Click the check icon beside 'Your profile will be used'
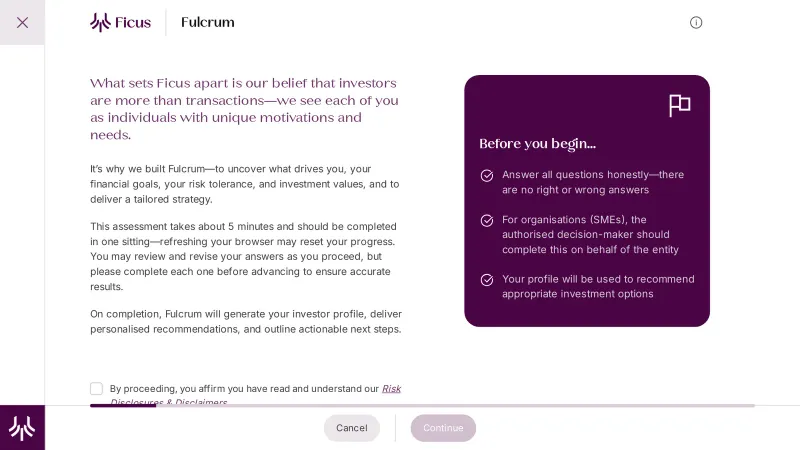 [x=487, y=280]
